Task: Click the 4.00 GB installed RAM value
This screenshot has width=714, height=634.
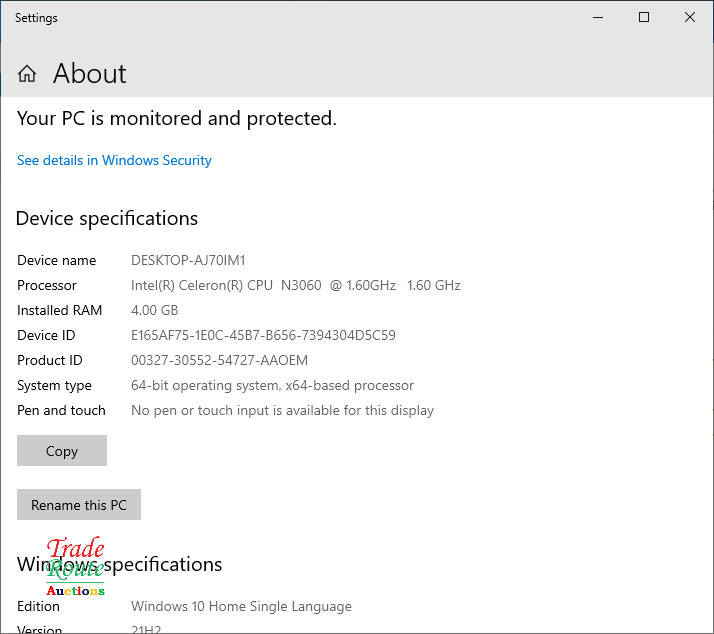Action: click(154, 310)
